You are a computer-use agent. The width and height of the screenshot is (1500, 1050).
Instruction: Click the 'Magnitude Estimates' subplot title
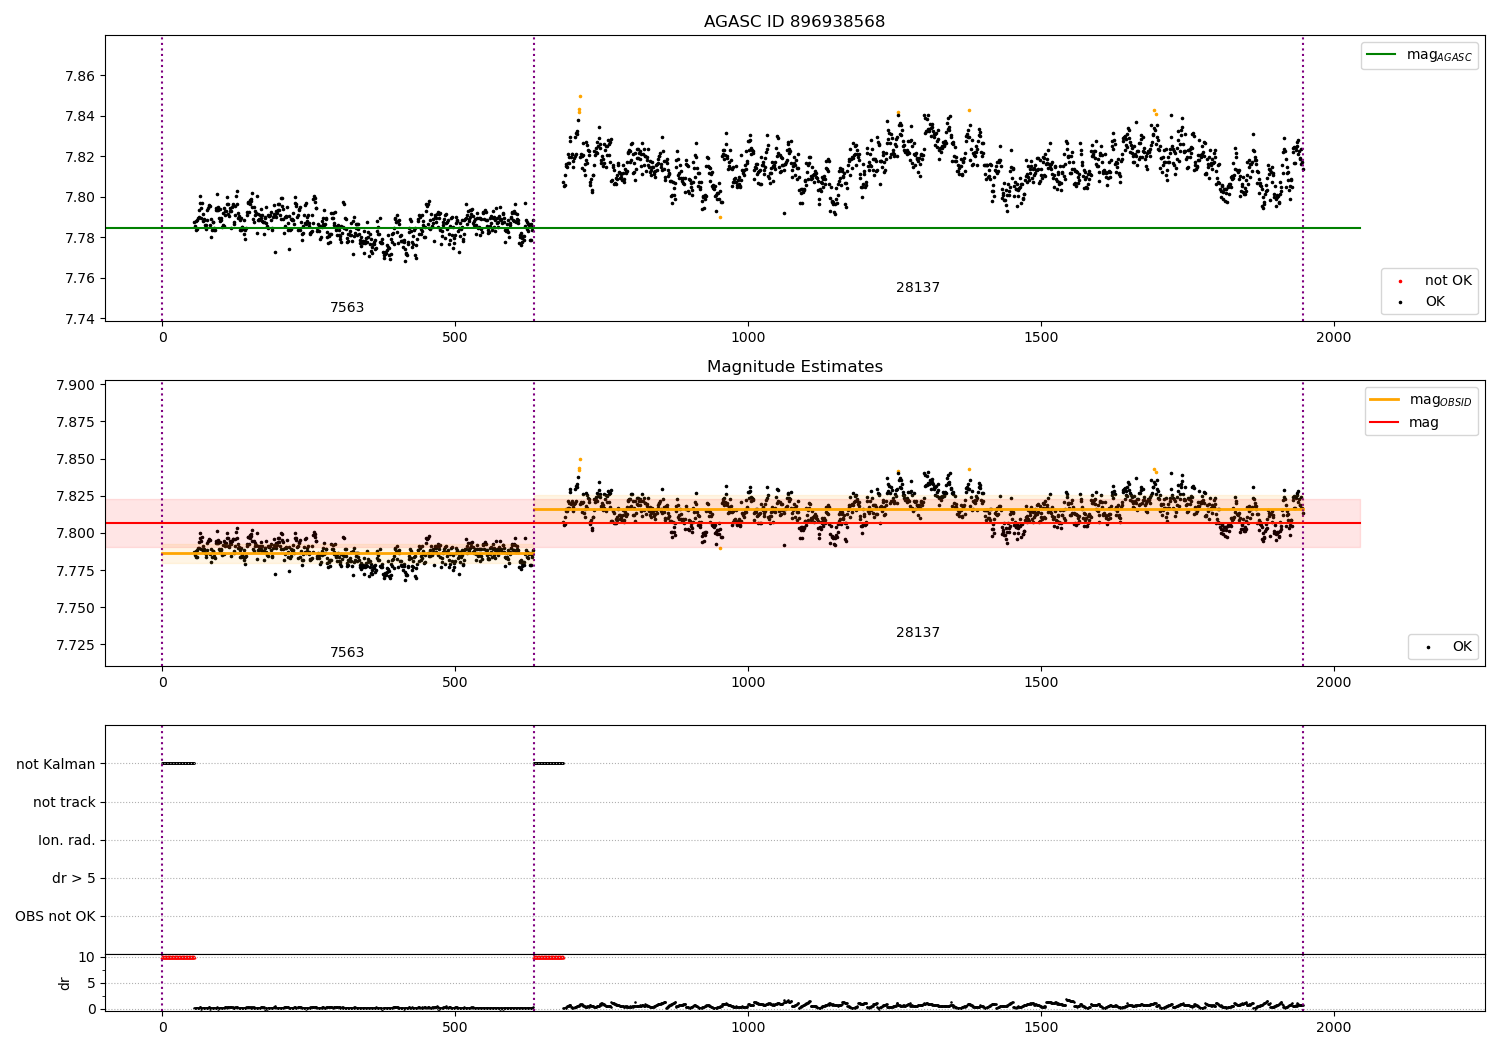click(x=794, y=367)
